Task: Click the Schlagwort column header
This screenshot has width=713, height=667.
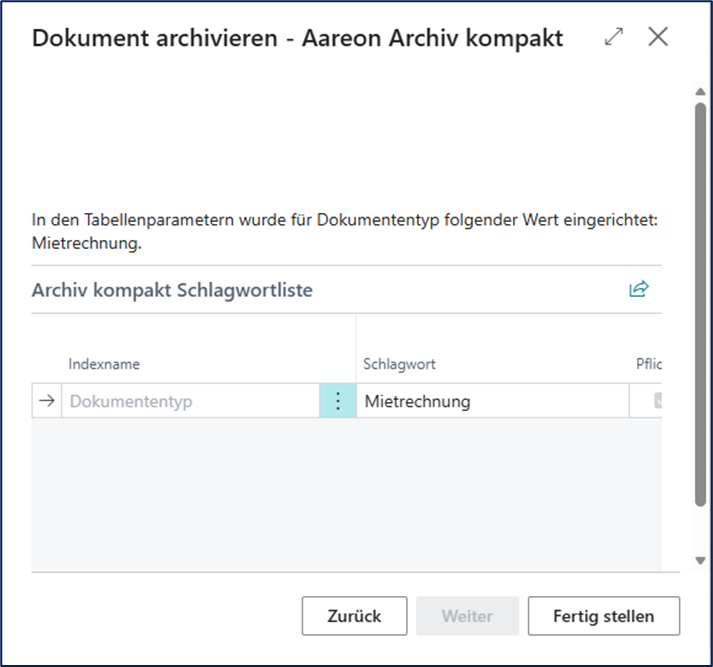Action: (399, 364)
